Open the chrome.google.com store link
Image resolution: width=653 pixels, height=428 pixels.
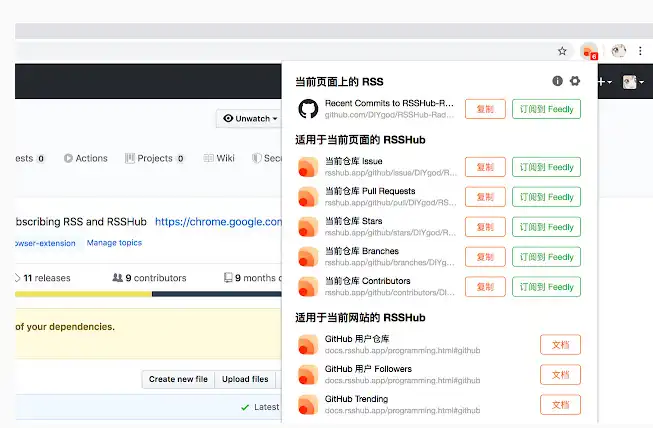pyautogui.click(x=218, y=221)
